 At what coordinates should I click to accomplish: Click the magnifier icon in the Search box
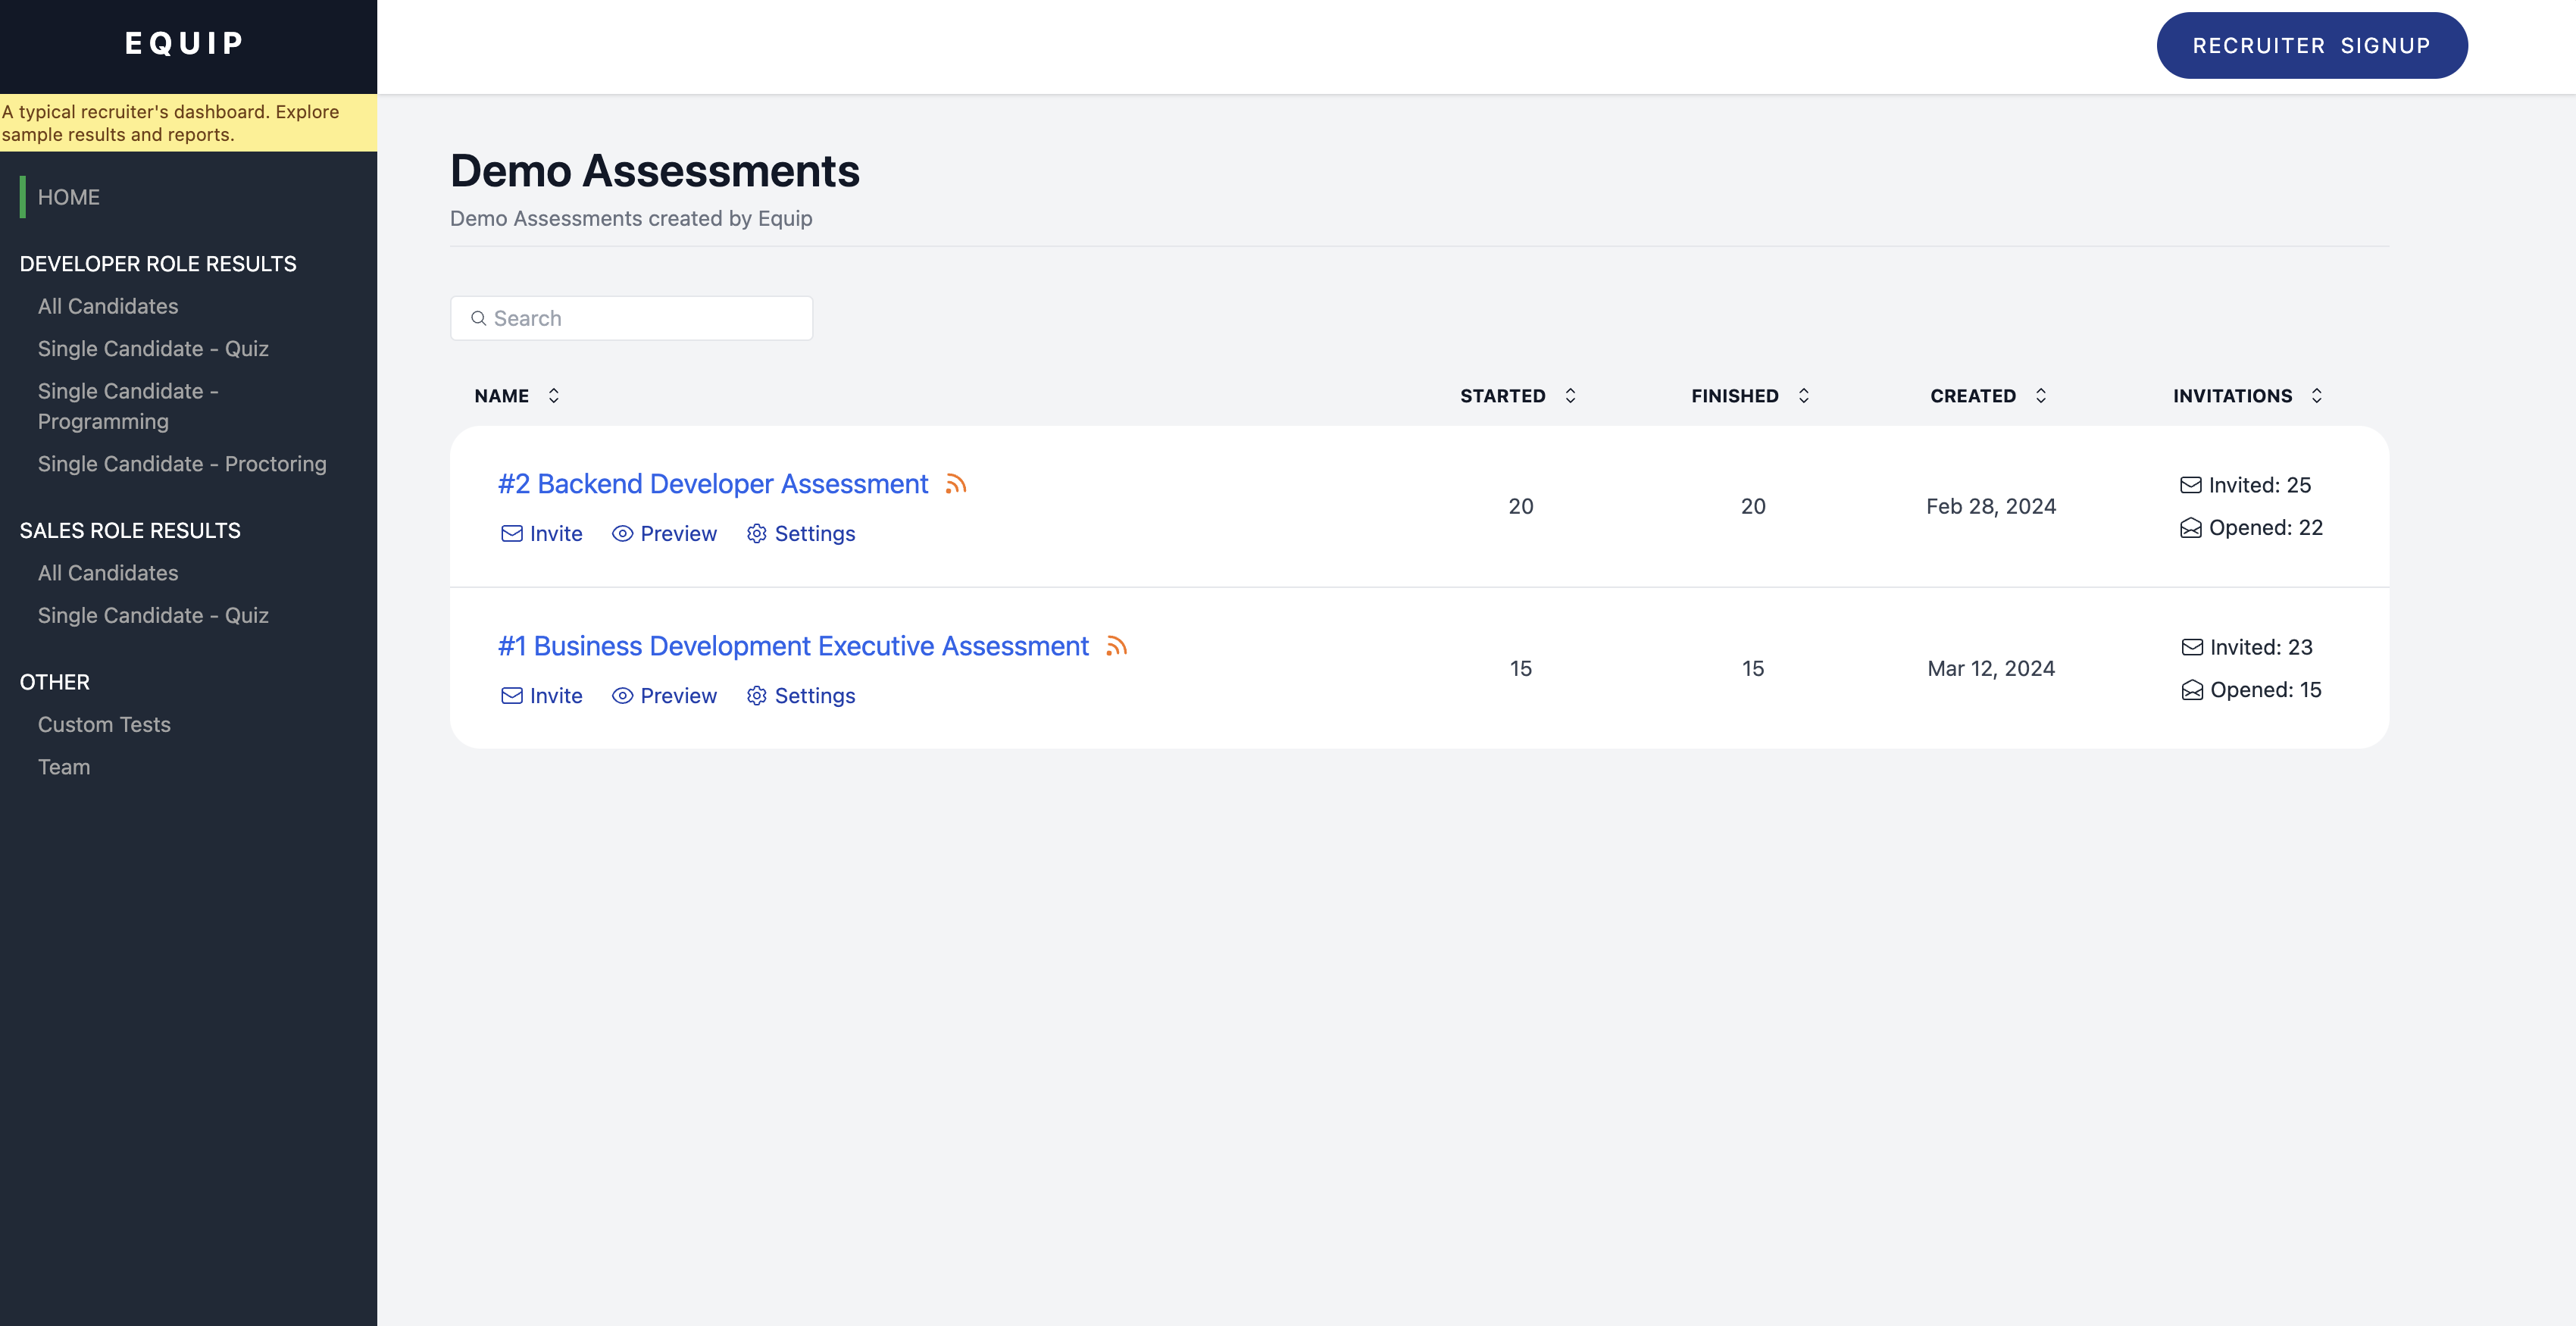click(x=478, y=318)
